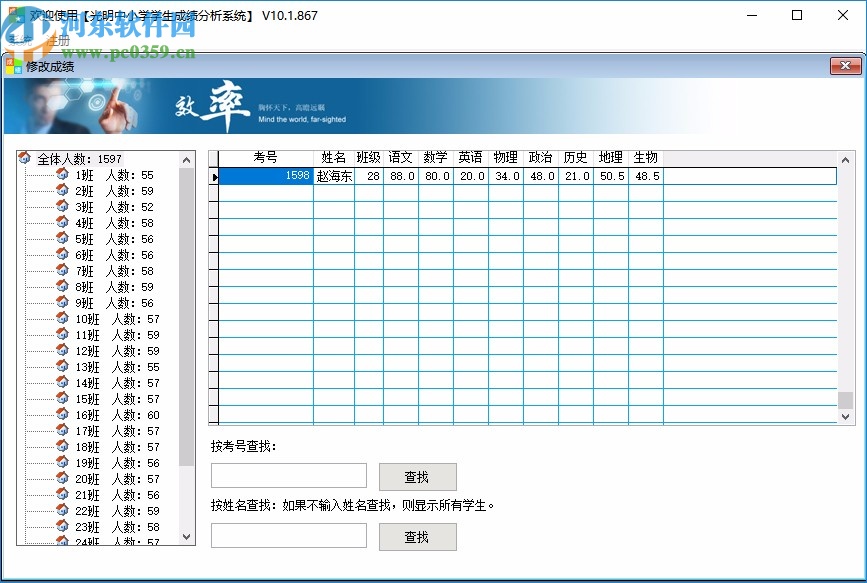This screenshot has width=867, height=583.
Task: Click the application icon in the main title bar
Action: click(14, 15)
